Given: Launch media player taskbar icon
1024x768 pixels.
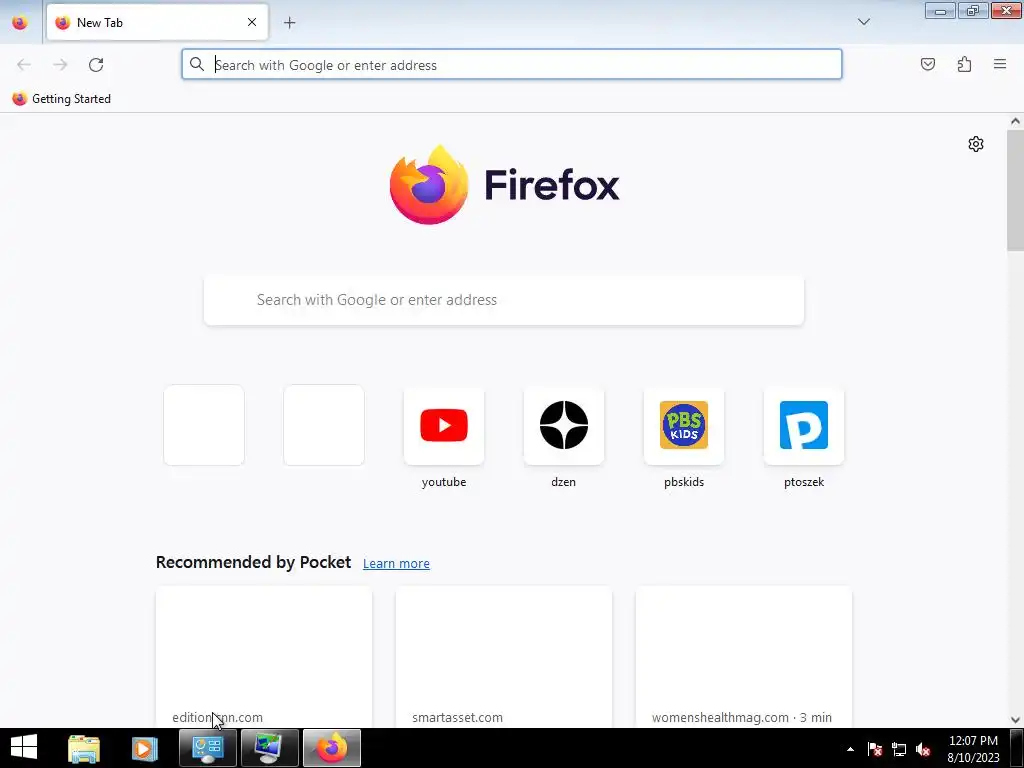Looking at the screenshot, I should pyautogui.click(x=144, y=748).
